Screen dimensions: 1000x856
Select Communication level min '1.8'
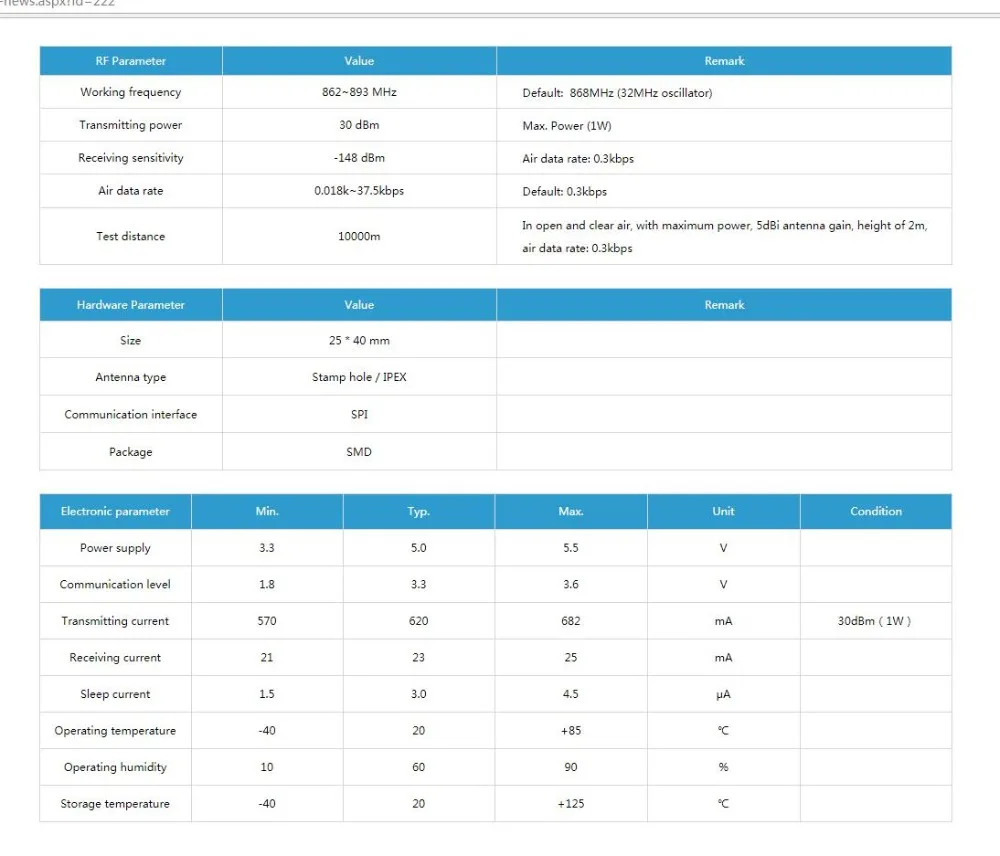(x=267, y=584)
